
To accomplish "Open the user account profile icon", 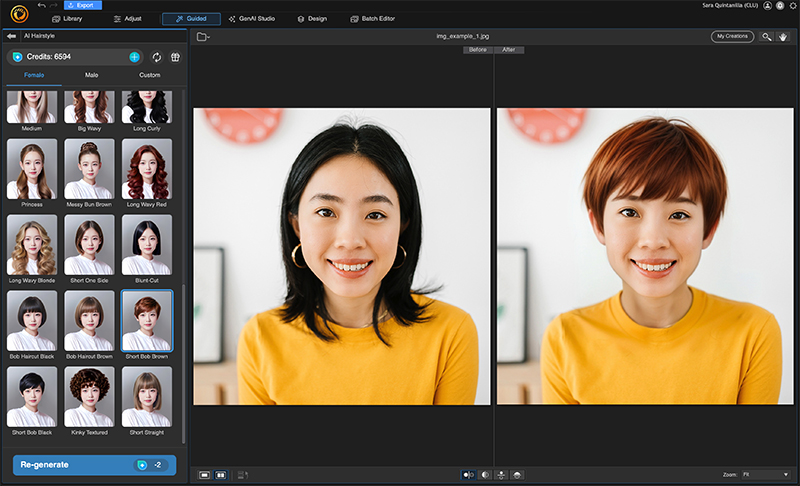I will tap(767, 6).
